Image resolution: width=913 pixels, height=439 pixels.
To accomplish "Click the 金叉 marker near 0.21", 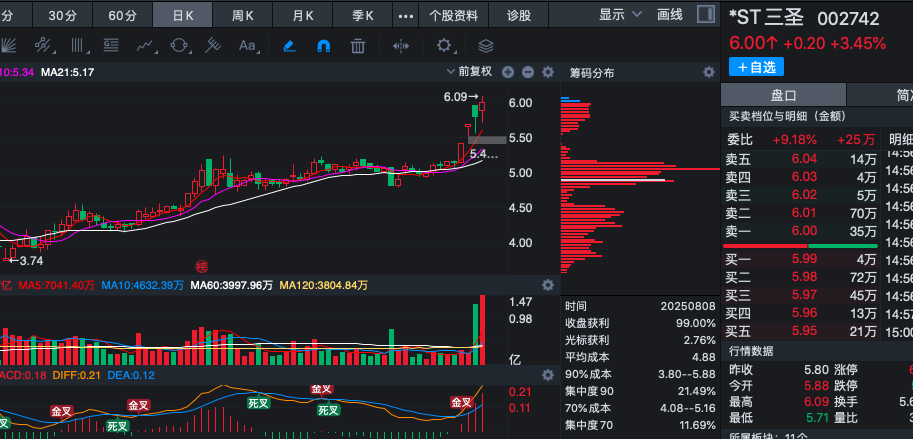I will point(461,402).
